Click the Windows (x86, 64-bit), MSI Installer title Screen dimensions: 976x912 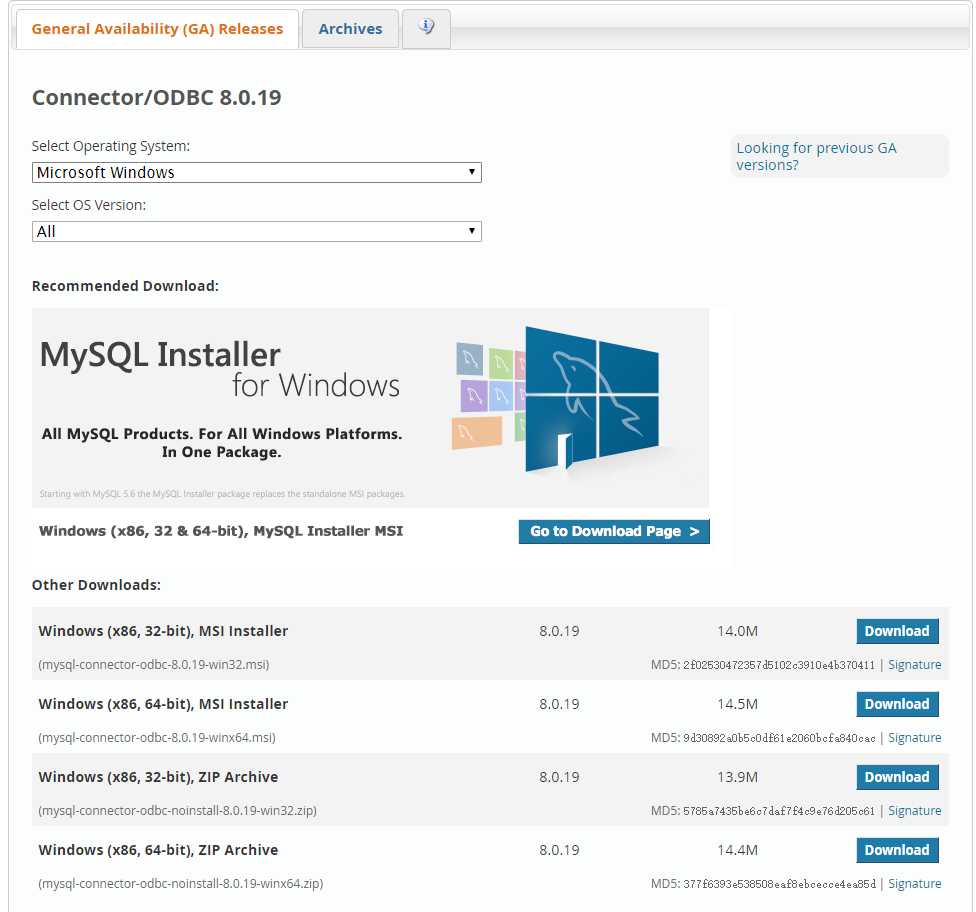(163, 704)
